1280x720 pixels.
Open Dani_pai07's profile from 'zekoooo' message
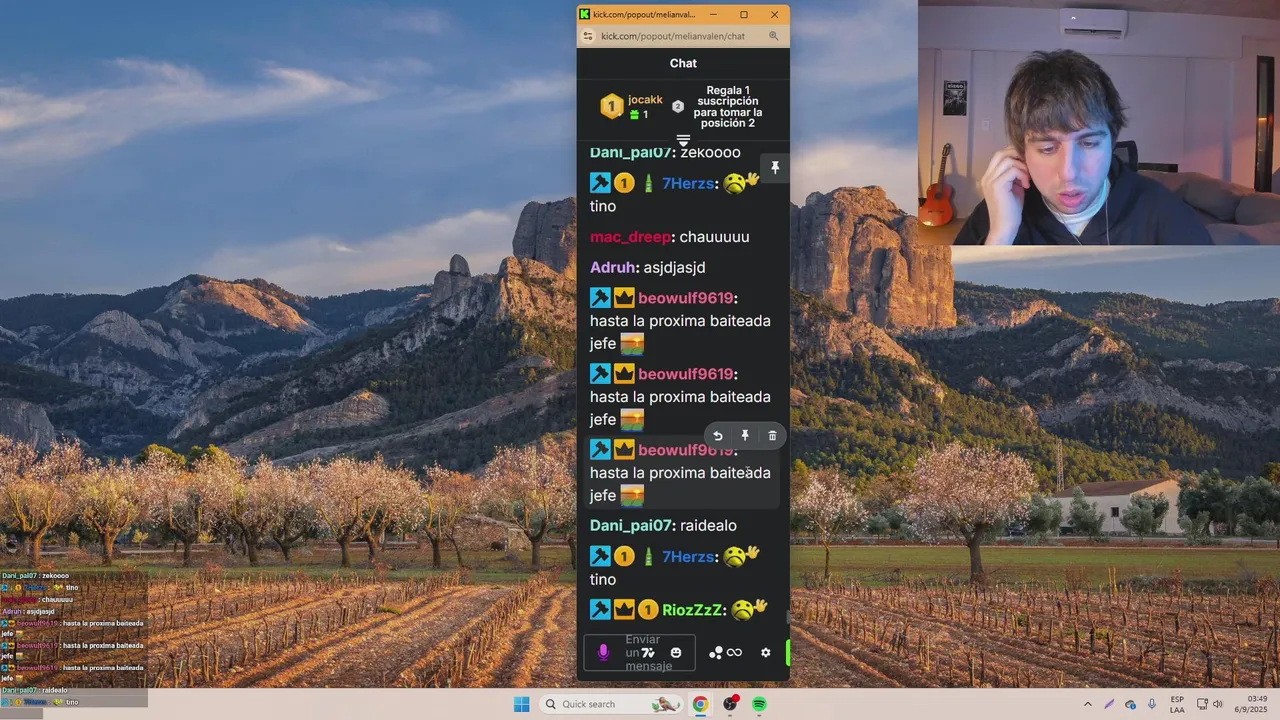(631, 153)
